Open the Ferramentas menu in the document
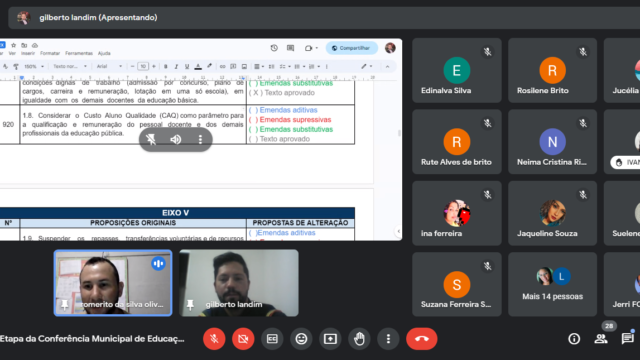The height and width of the screenshot is (360, 640). [79, 53]
